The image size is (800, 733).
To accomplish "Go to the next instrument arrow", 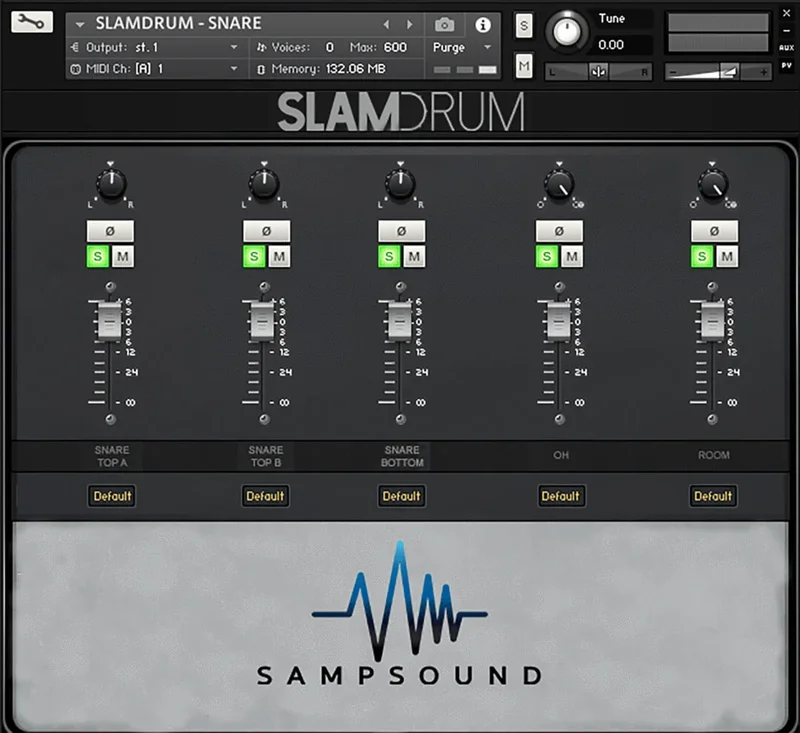I will pyautogui.click(x=409, y=24).
